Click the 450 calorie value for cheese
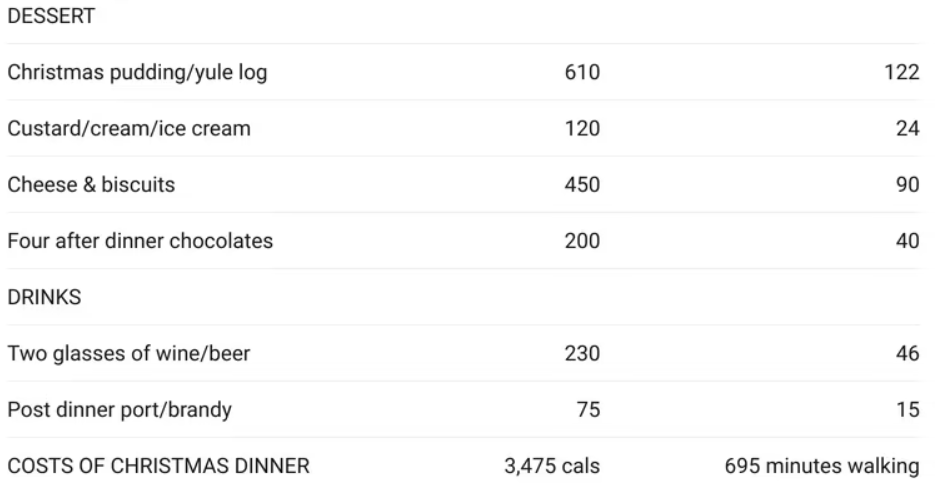 point(582,185)
